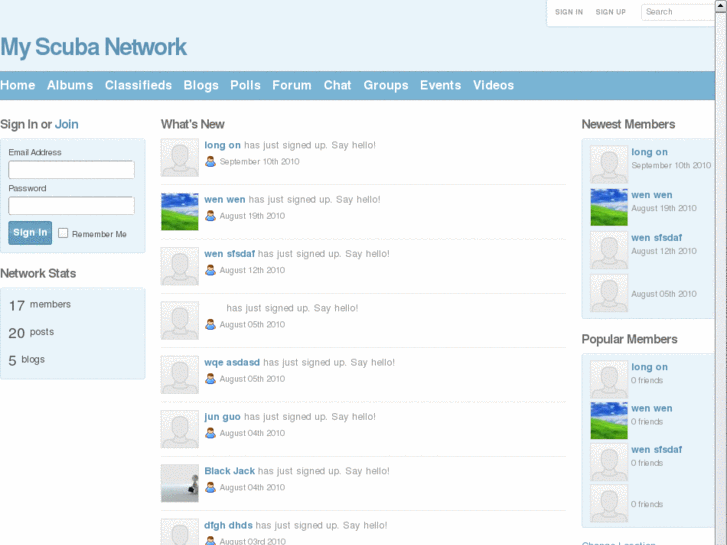Click the vertical page scrollbar
The height and width of the screenshot is (545, 727).
pos(721,272)
